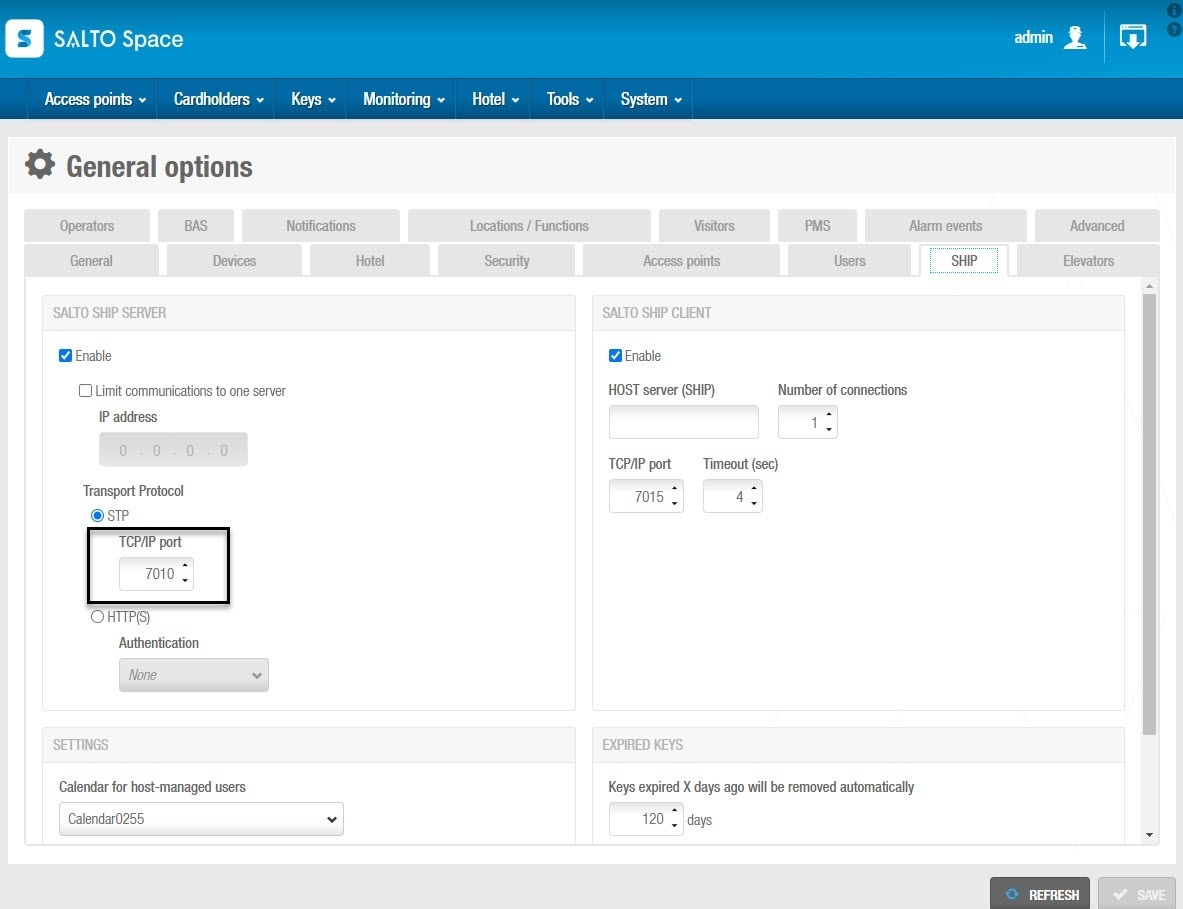
Task: Open the admin user profile icon
Action: point(1074,37)
